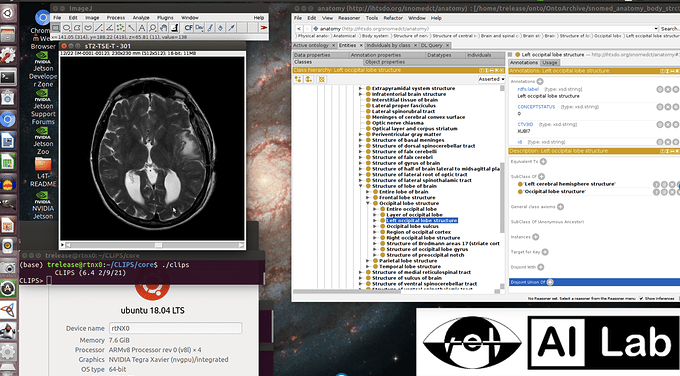Select Right occipital lobe structure in the tree
The height and width of the screenshot is (376, 680).
click(x=423, y=238)
